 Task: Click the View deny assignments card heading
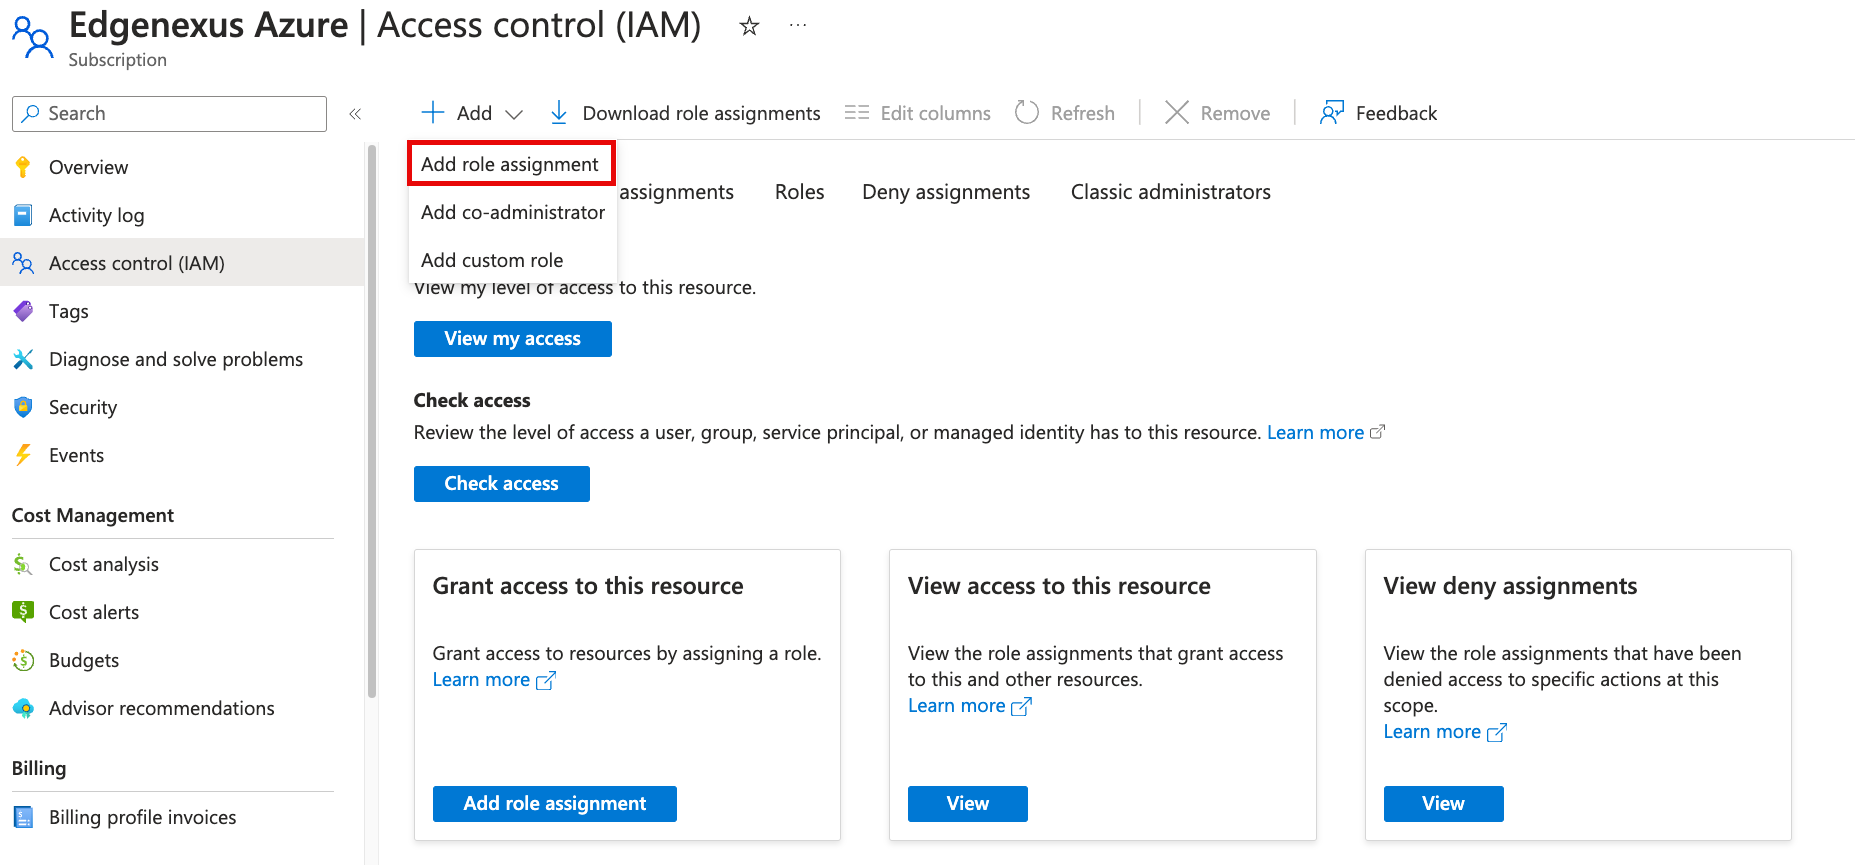(1510, 586)
